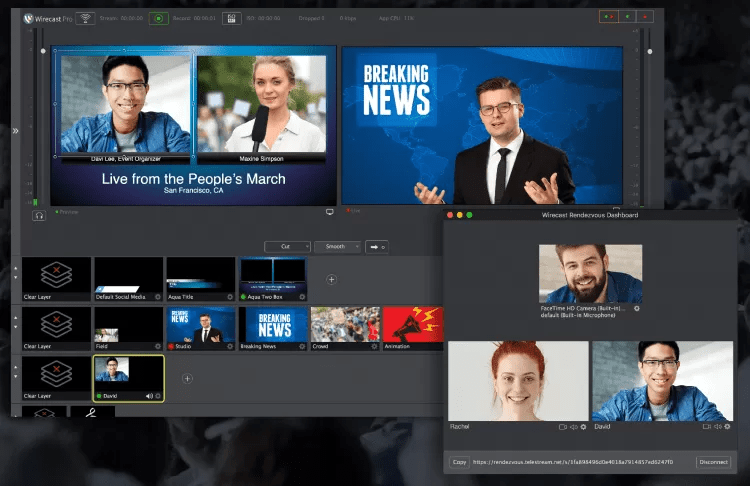Open the Smooth transition dropdown

[x=337, y=246]
